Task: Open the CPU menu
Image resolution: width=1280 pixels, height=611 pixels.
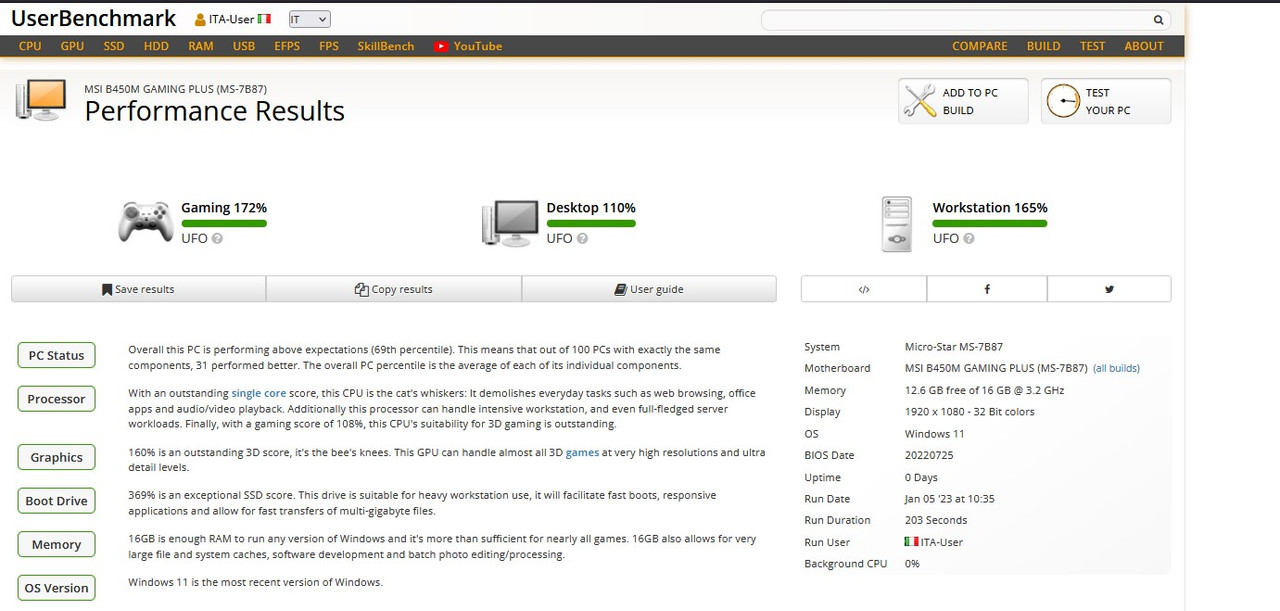Action: [30, 46]
